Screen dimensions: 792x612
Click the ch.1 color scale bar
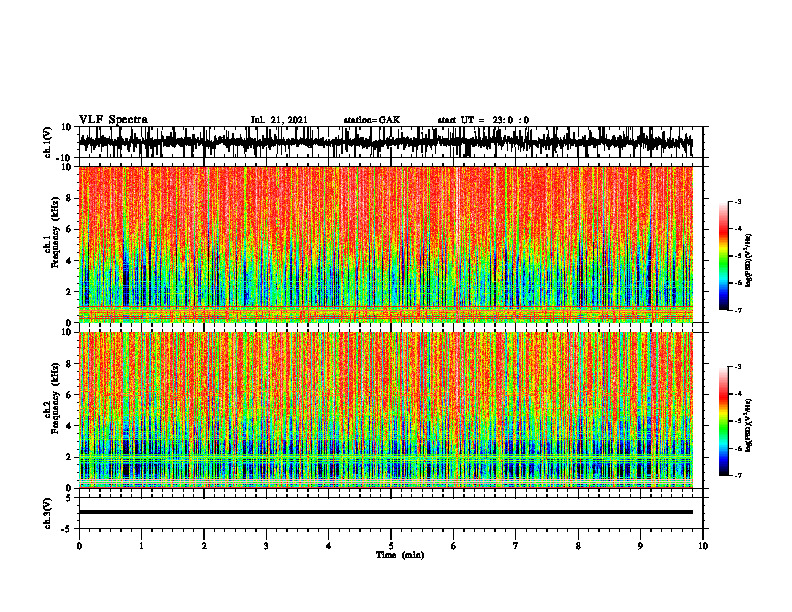point(724,256)
